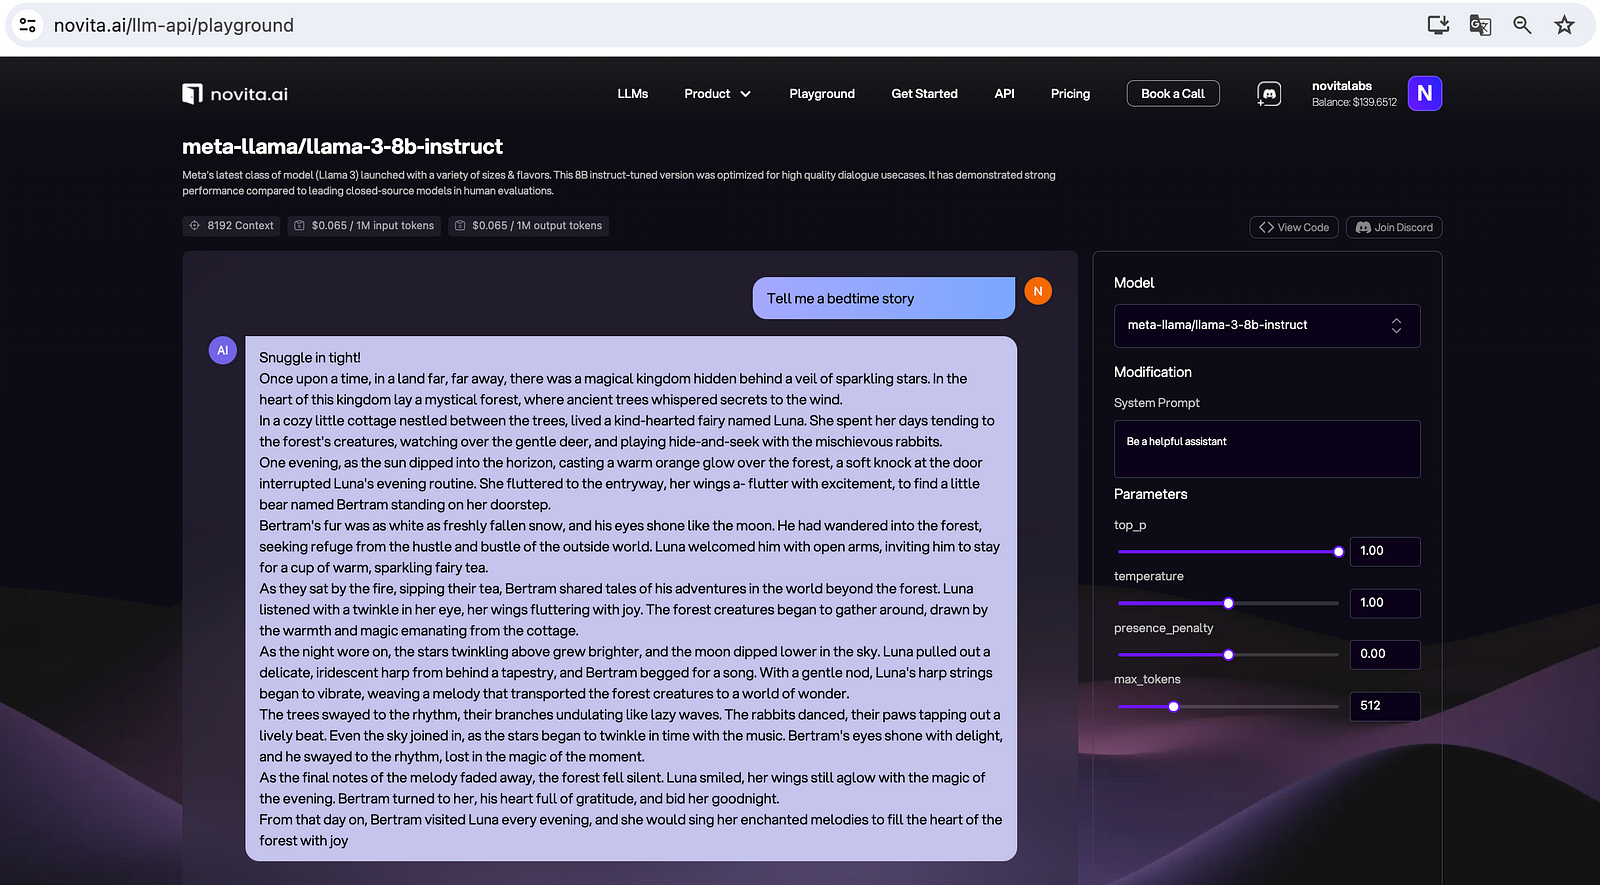Click the max_tokens value field
This screenshot has width=1600, height=885.
pyautogui.click(x=1385, y=706)
